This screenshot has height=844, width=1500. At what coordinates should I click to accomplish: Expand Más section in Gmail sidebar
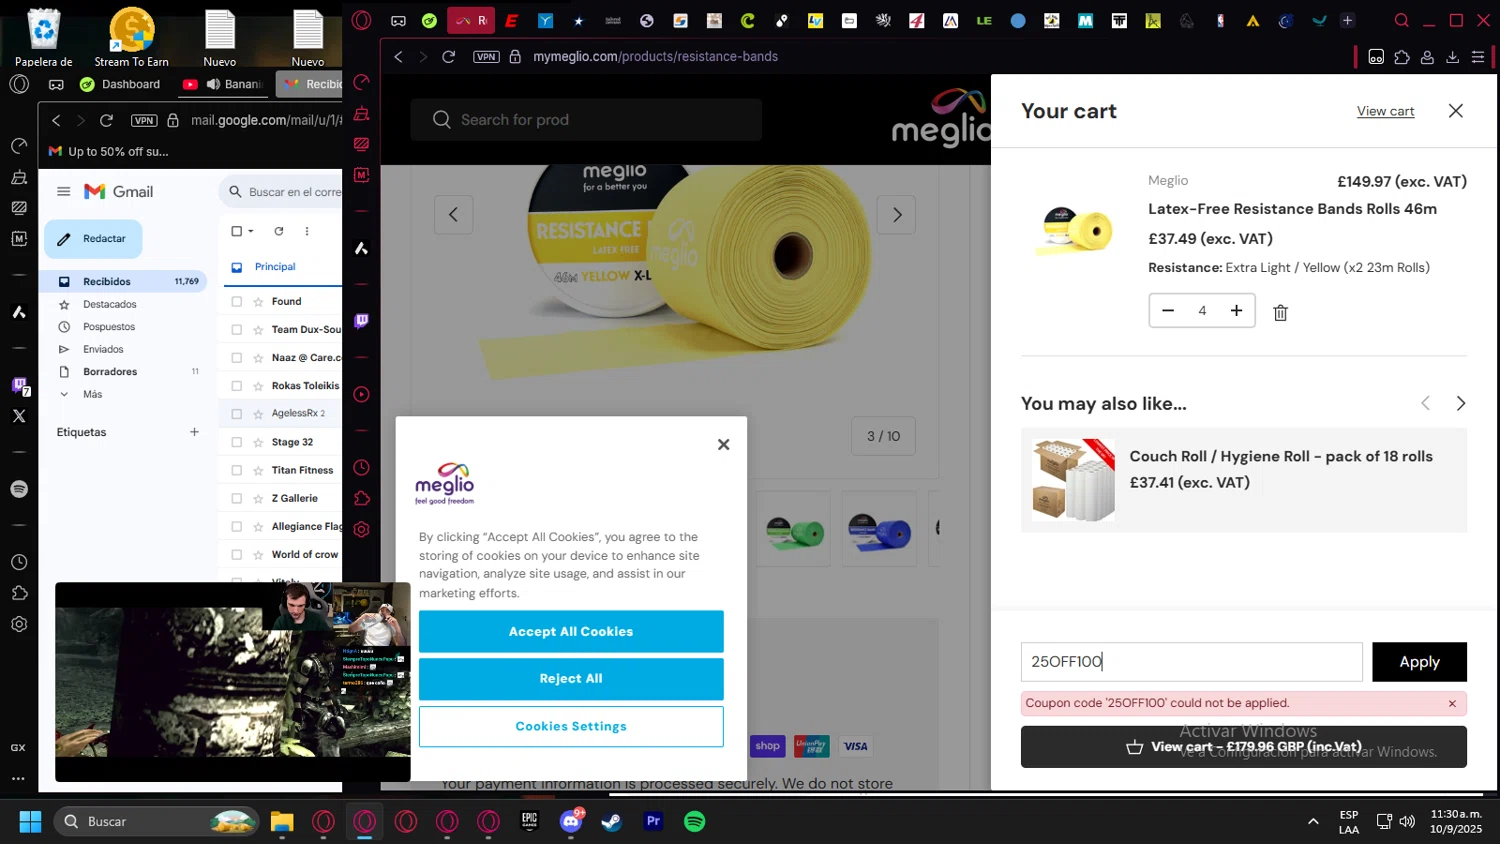point(92,395)
